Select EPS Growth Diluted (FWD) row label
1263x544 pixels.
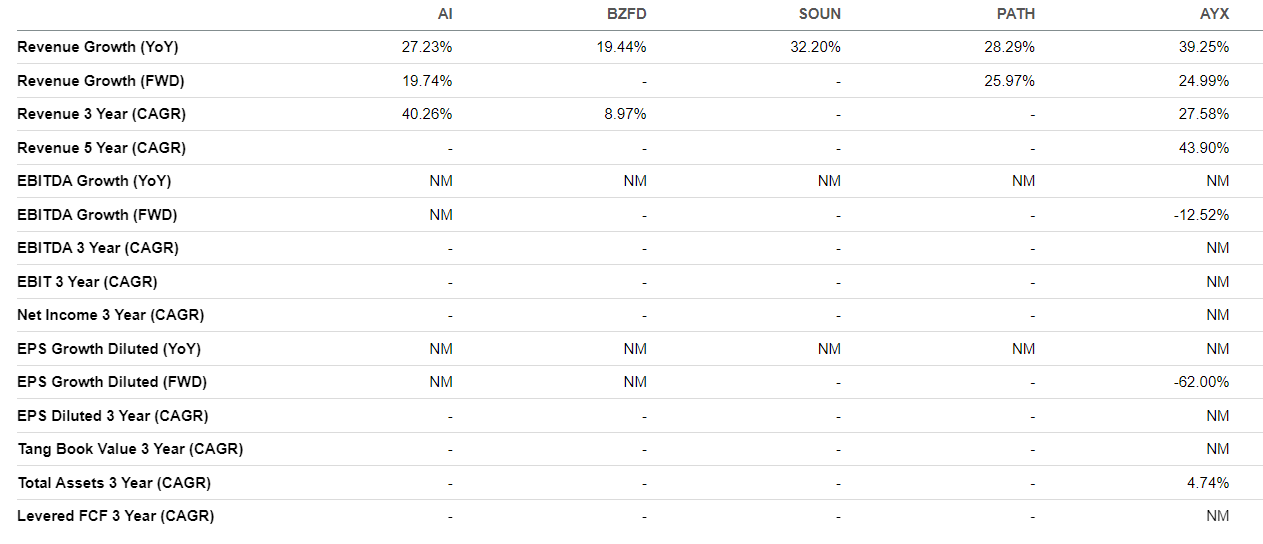point(113,382)
